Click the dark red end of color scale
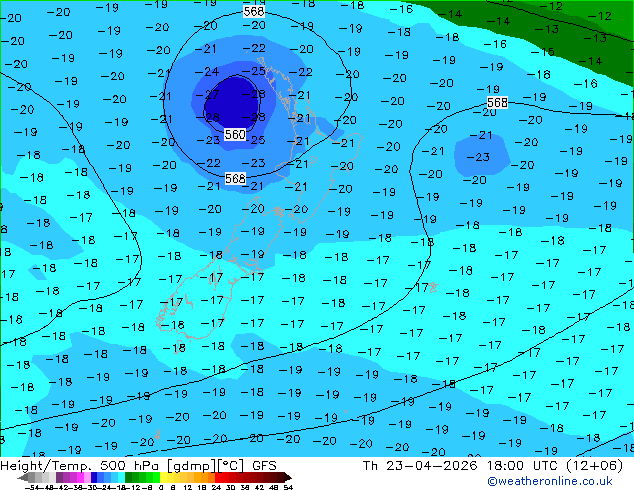Image resolution: width=634 pixels, height=490 pixels. point(284,478)
